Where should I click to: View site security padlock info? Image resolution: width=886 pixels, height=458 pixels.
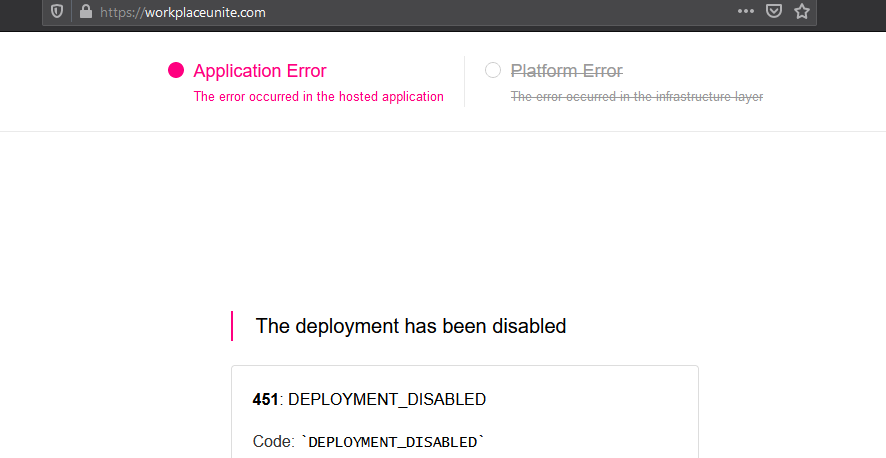click(86, 11)
